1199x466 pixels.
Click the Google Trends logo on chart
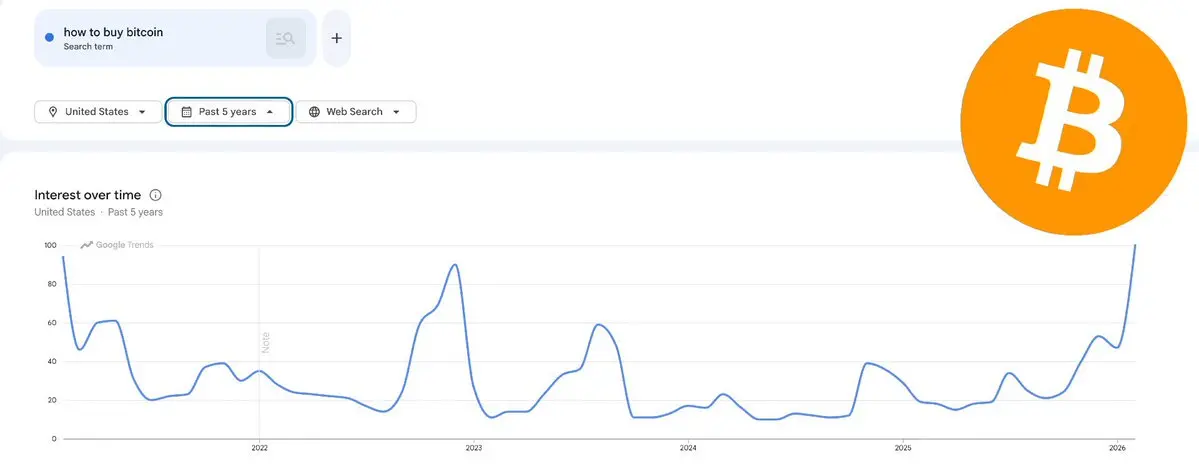117,245
